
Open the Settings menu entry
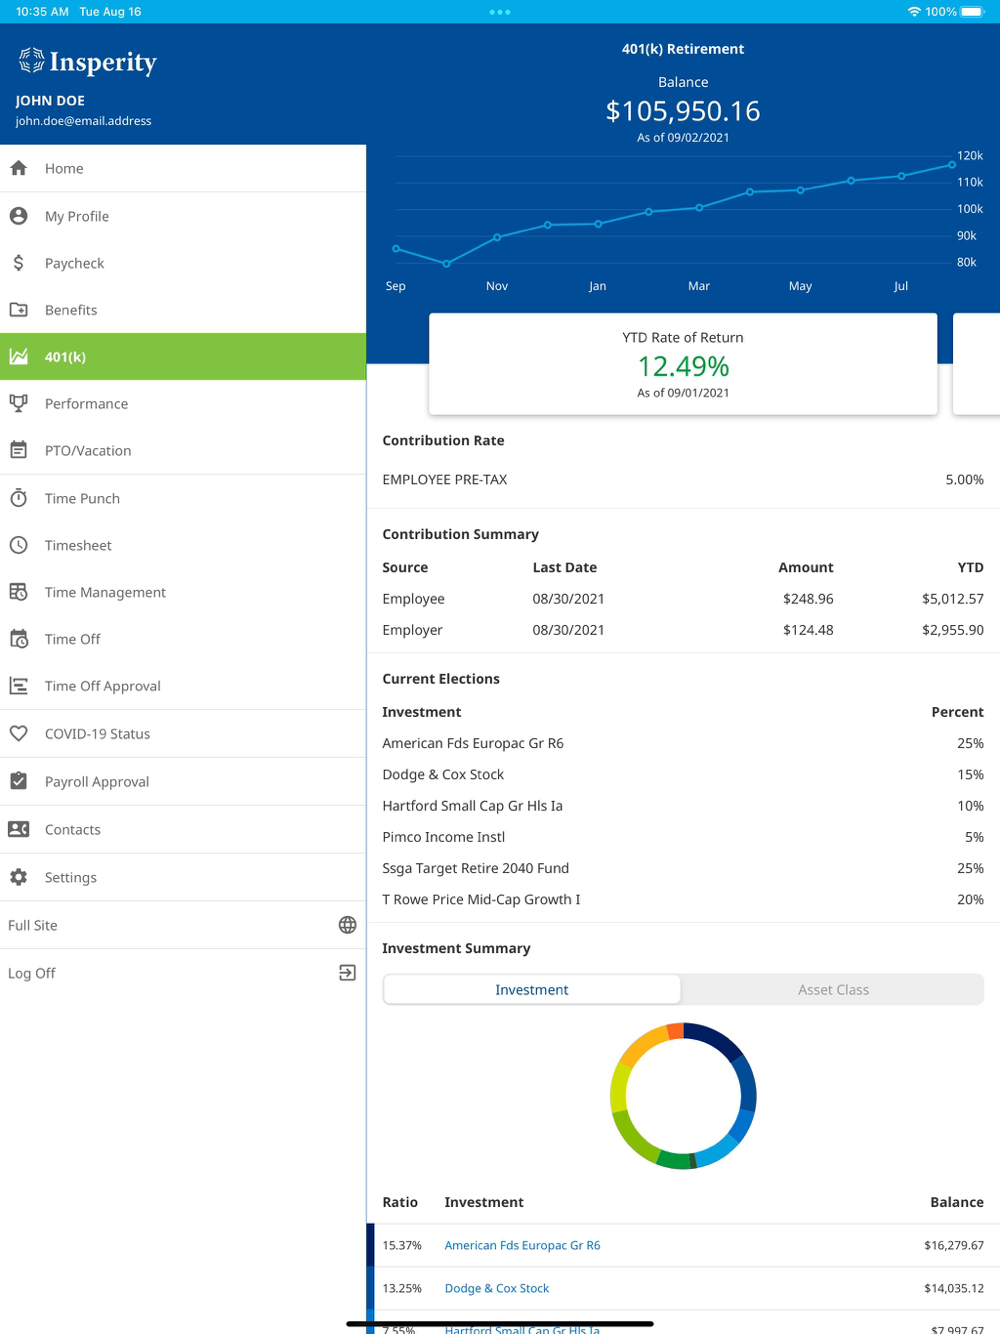(183, 877)
